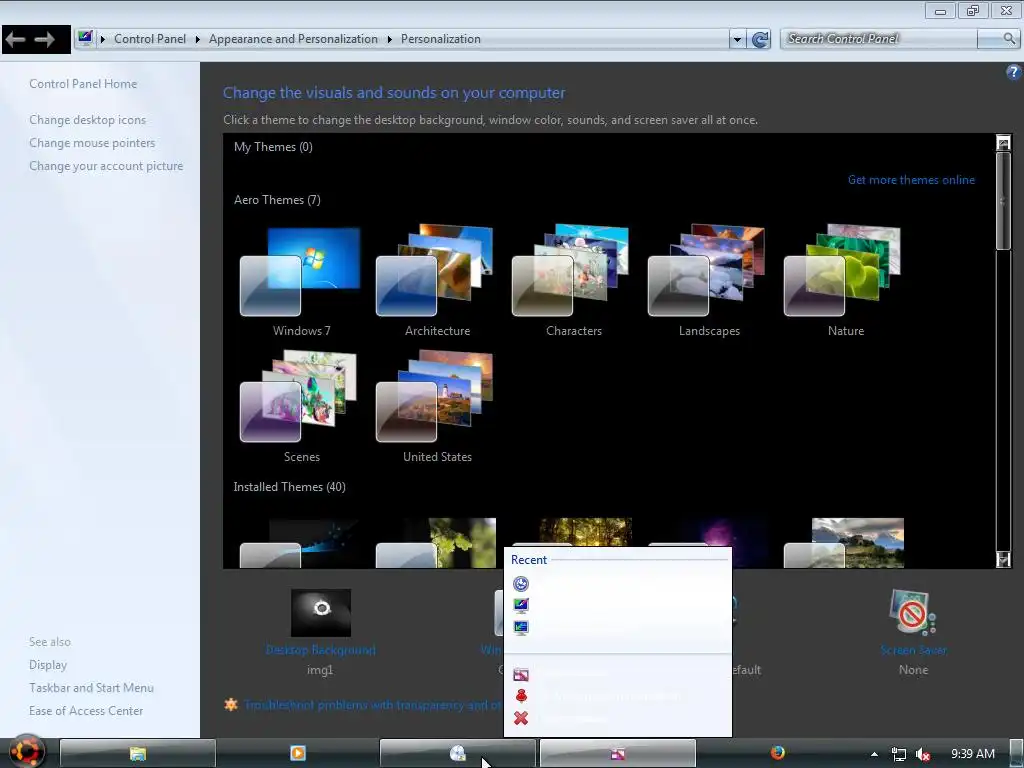
Task: Expand the Control Panel breadcrumb arrow
Action: (x=197, y=39)
